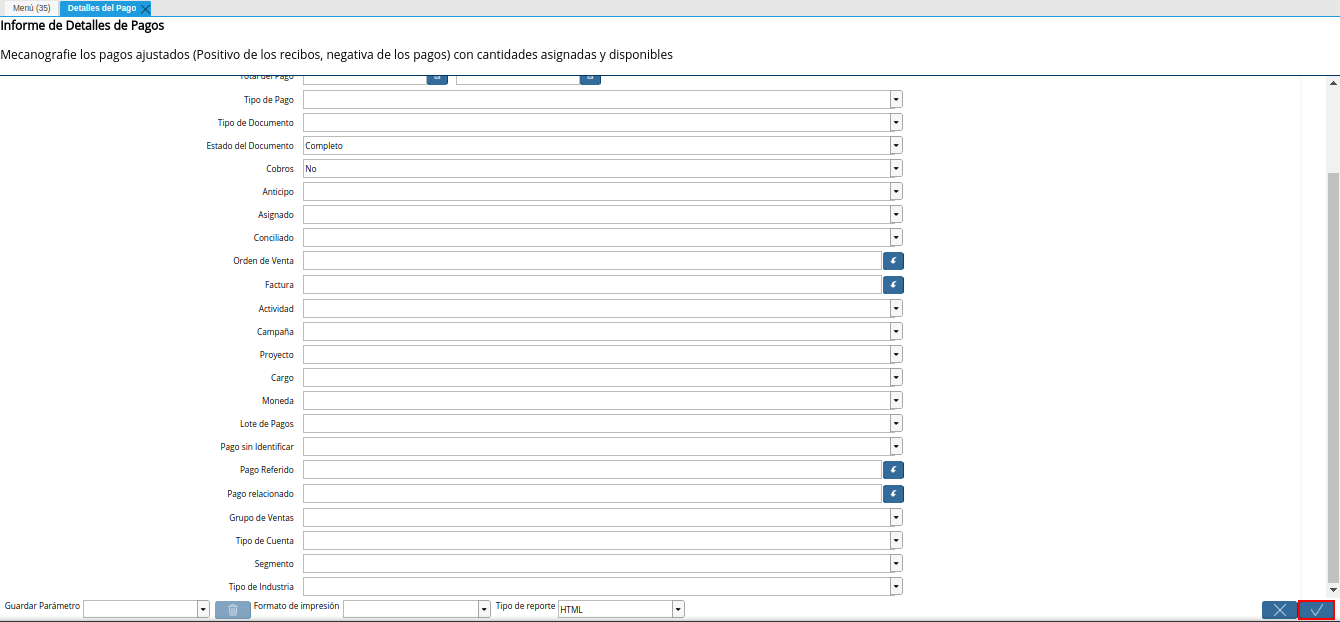This screenshot has height=622, width=1340.
Task: Click the Proyecto input field
Action: pyautogui.click(x=596, y=355)
